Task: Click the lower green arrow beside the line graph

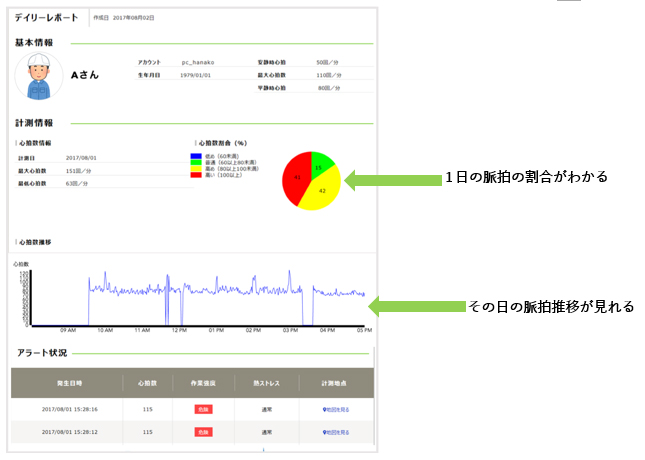Action: click(419, 305)
